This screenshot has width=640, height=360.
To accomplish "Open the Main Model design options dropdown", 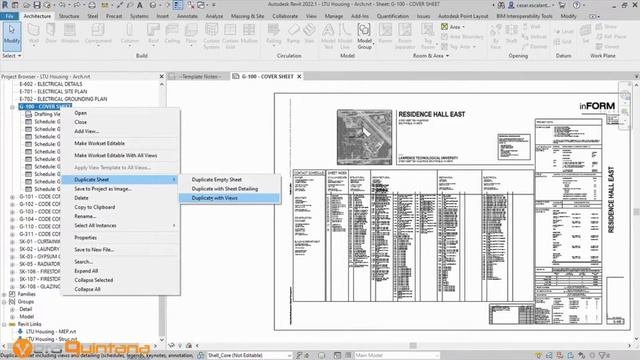I will click(x=396, y=356).
